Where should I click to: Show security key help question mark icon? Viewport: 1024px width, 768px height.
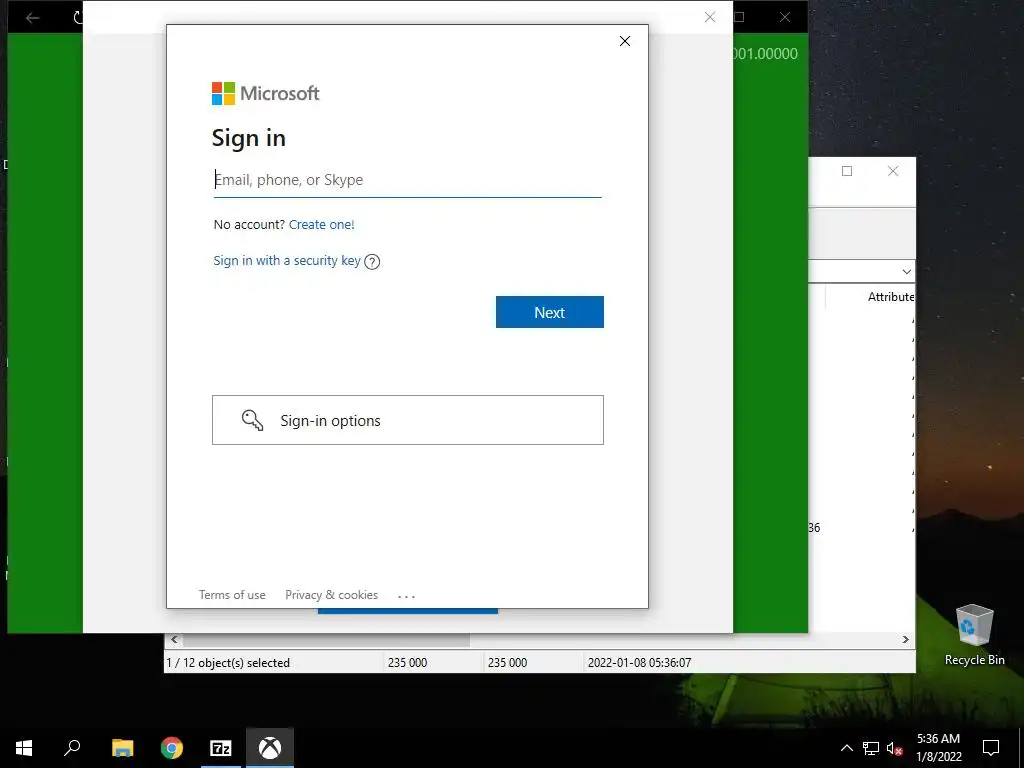(x=372, y=262)
